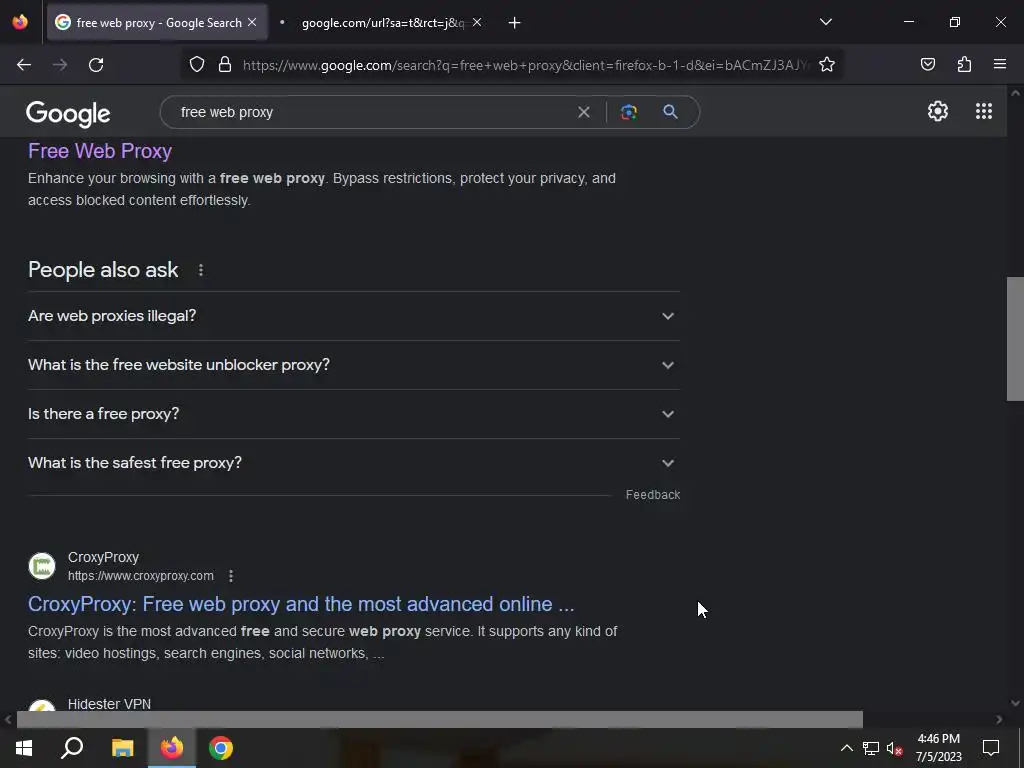Open CroxyProxy: Free web proxy result

pos(301,604)
